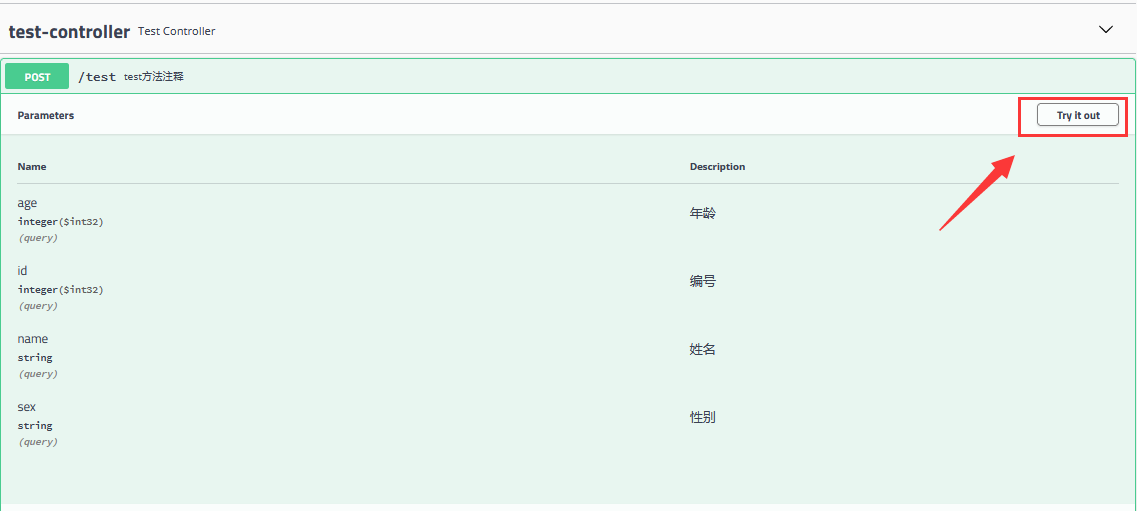Image resolution: width=1137 pixels, height=511 pixels.
Task: Select the 'id' parameter name
Action: point(22,270)
